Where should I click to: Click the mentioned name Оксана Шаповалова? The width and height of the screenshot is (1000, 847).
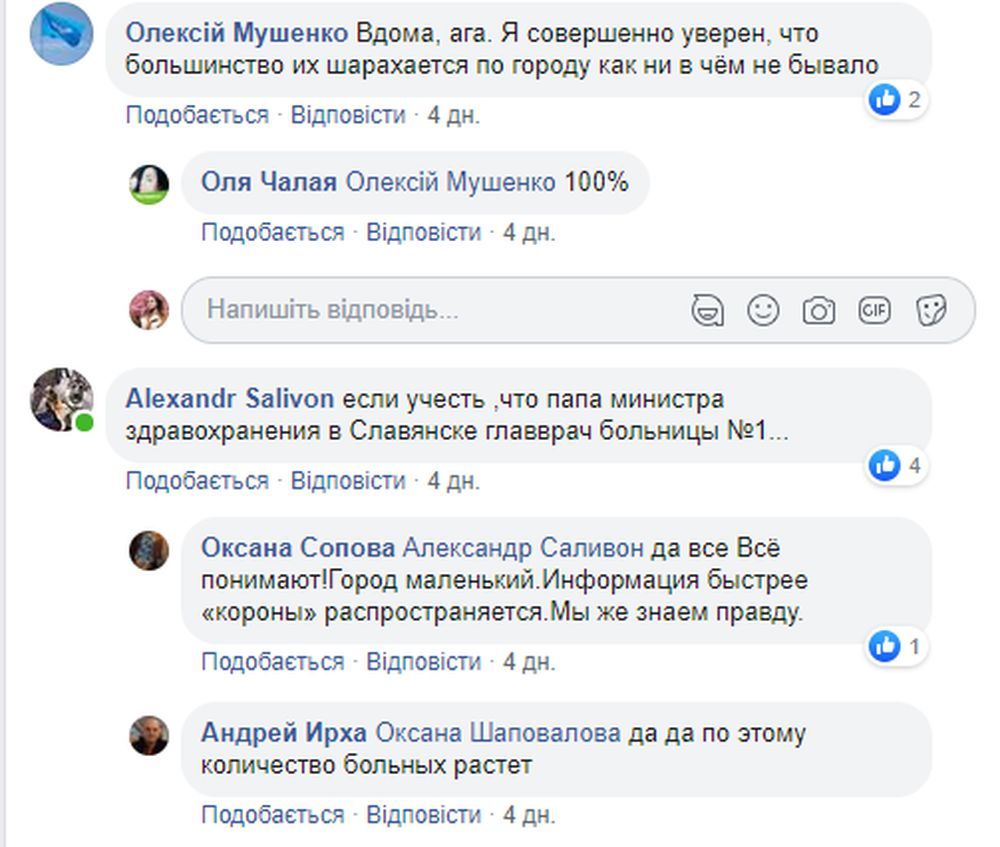click(x=497, y=733)
